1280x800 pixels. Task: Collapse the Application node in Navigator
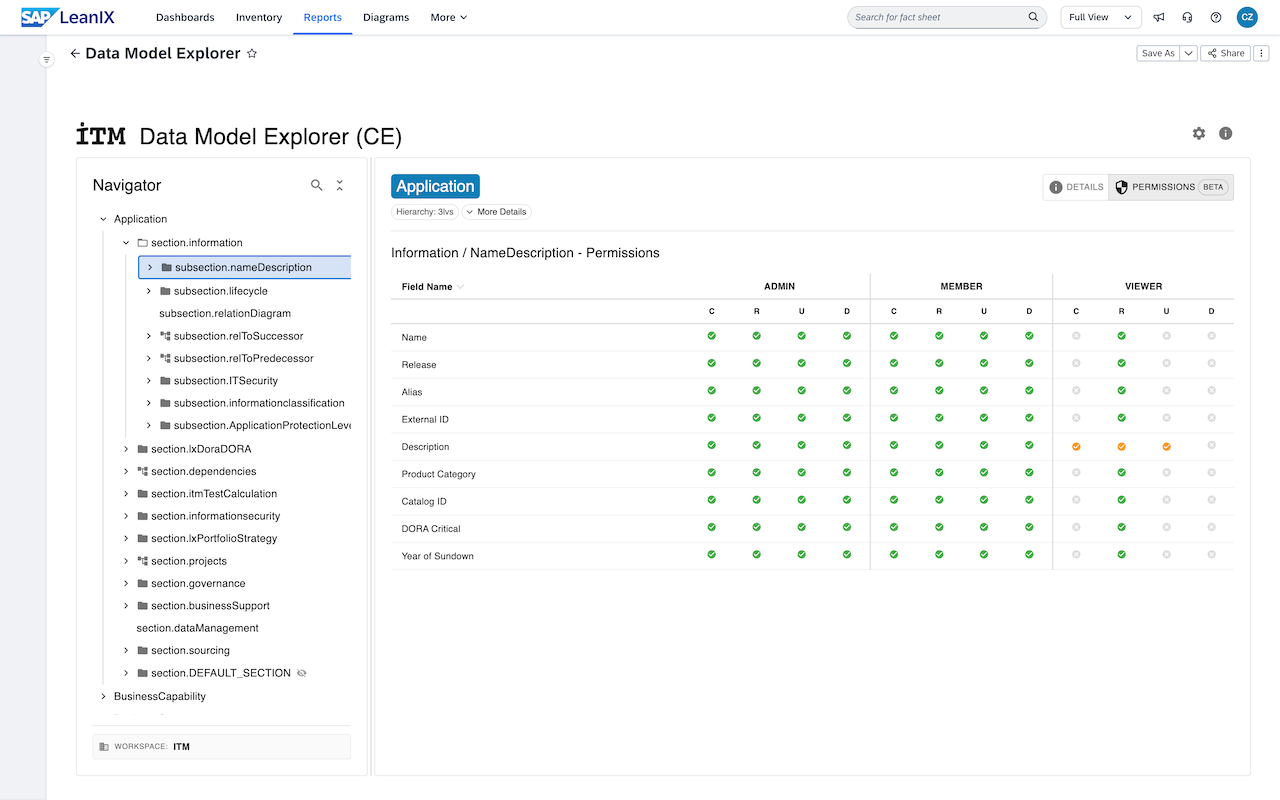click(103, 219)
